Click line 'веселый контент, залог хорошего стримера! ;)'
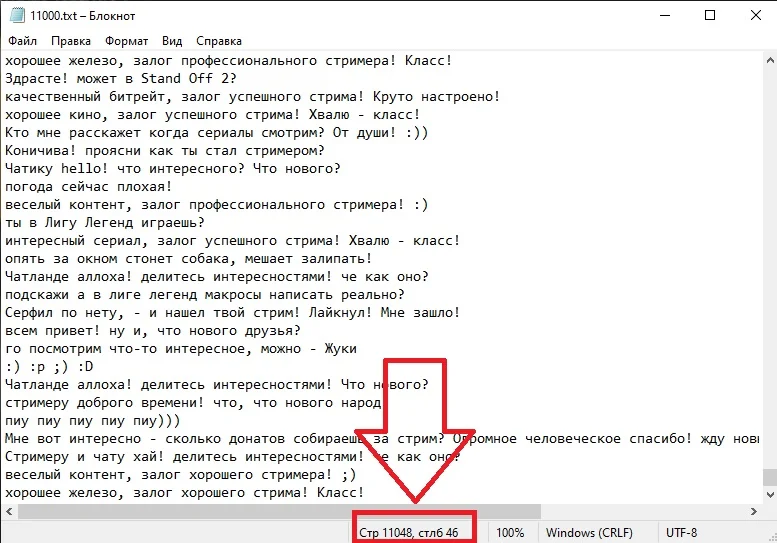The width and height of the screenshot is (777, 543). 180,475
